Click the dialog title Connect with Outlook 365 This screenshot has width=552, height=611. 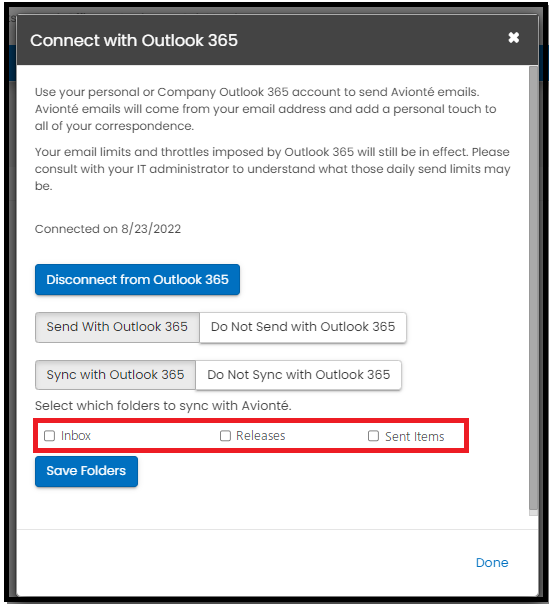pyautogui.click(x=134, y=41)
